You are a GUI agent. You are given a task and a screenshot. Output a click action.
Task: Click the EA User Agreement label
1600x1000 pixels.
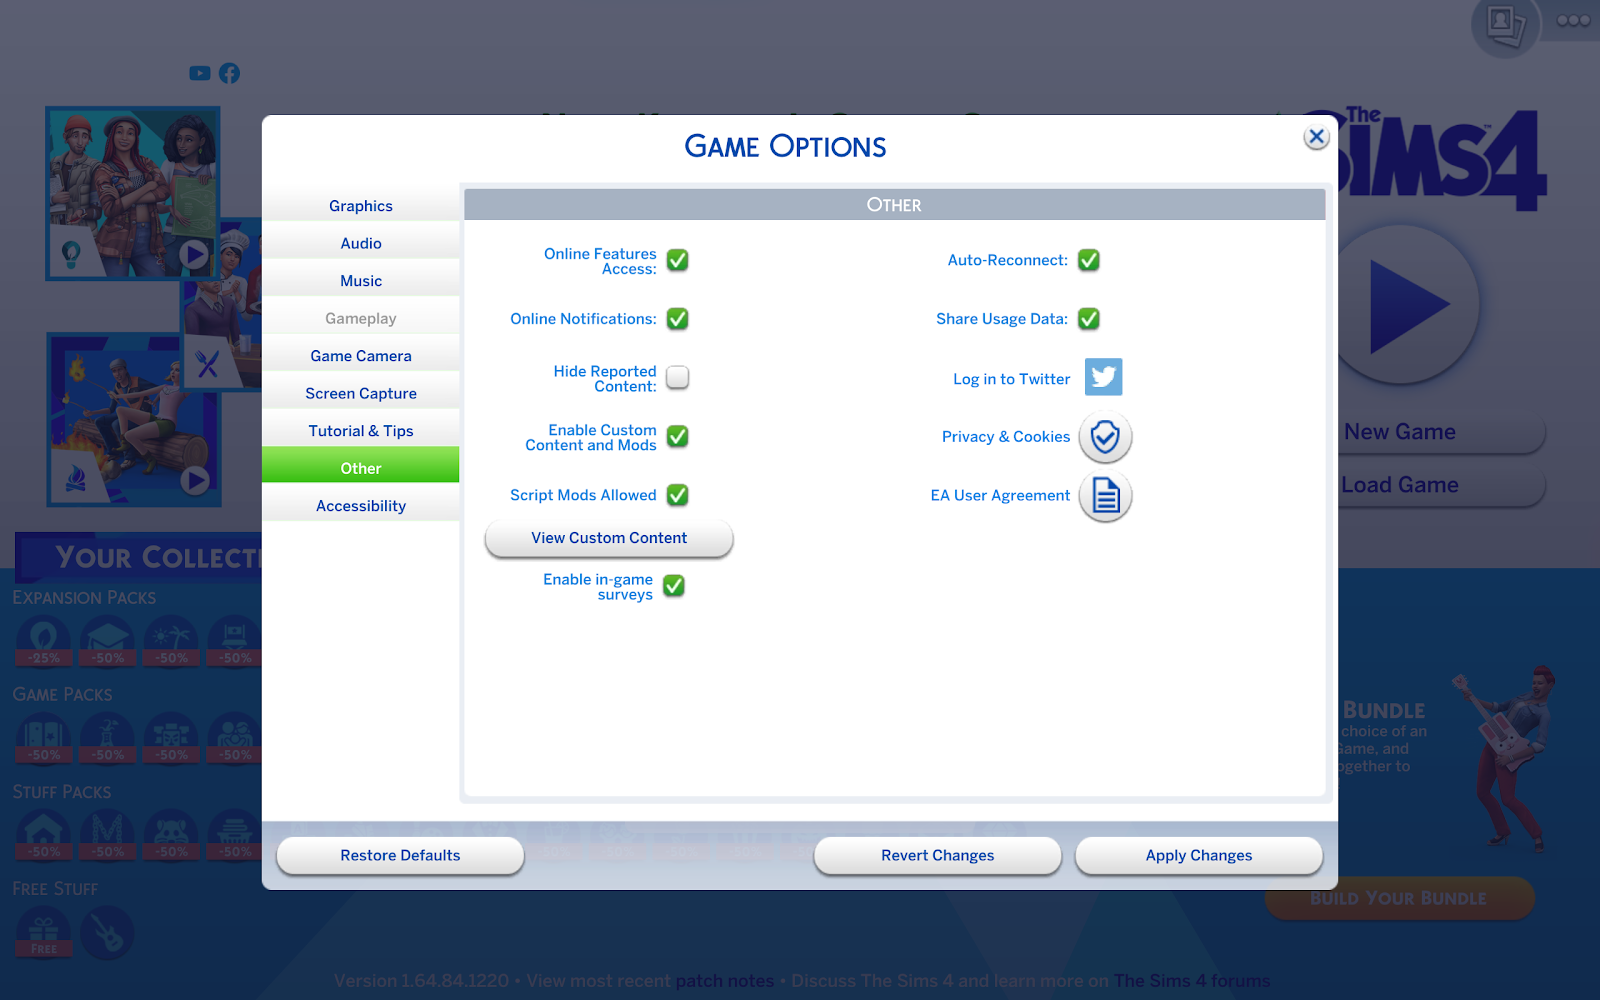(x=1000, y=495)
